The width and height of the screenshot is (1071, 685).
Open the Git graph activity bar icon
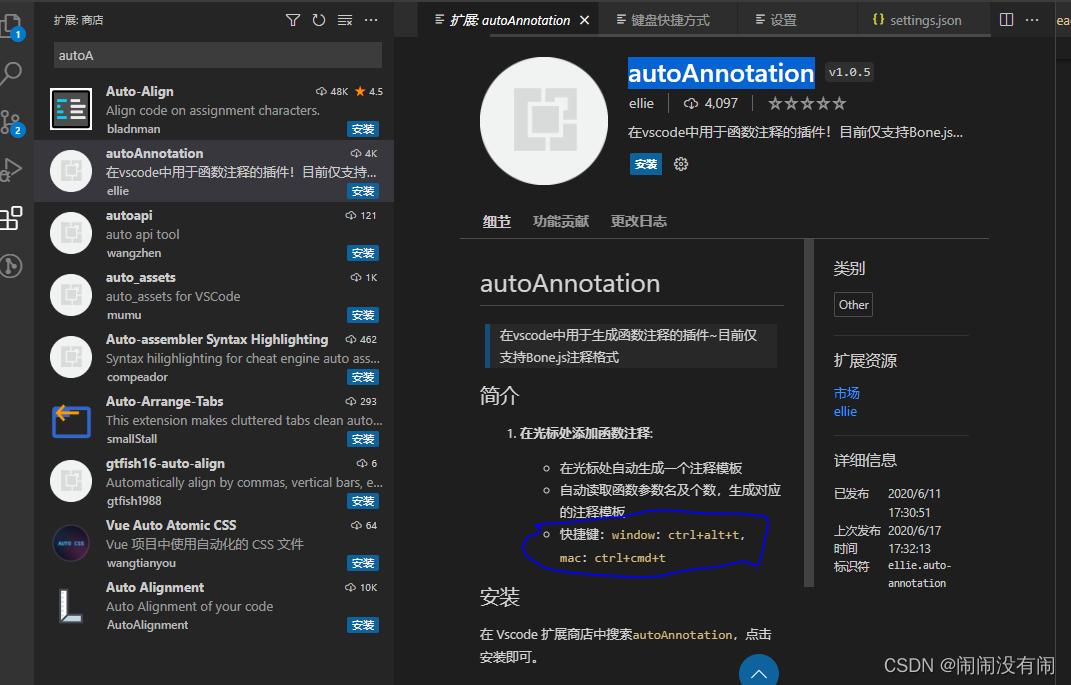click(x=11, y=266)
